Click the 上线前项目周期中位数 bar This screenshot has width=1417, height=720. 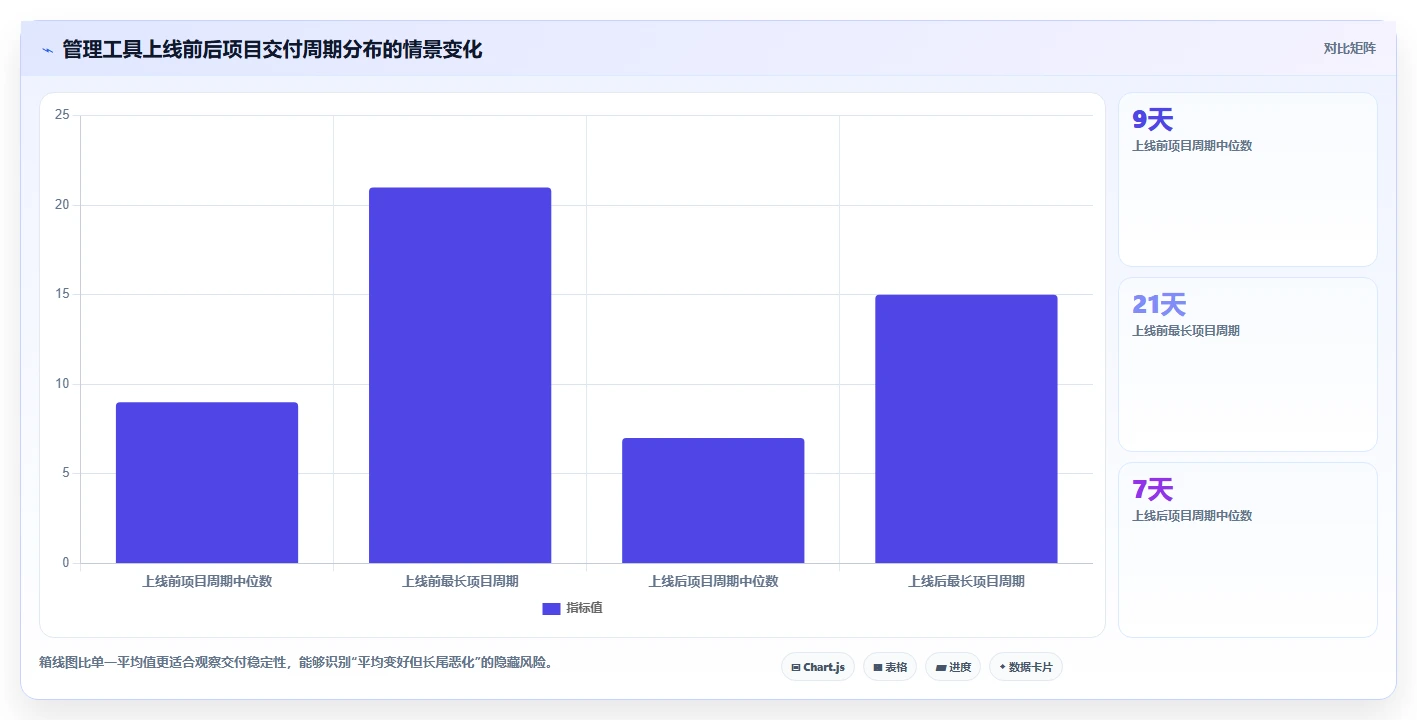[207, 483]
